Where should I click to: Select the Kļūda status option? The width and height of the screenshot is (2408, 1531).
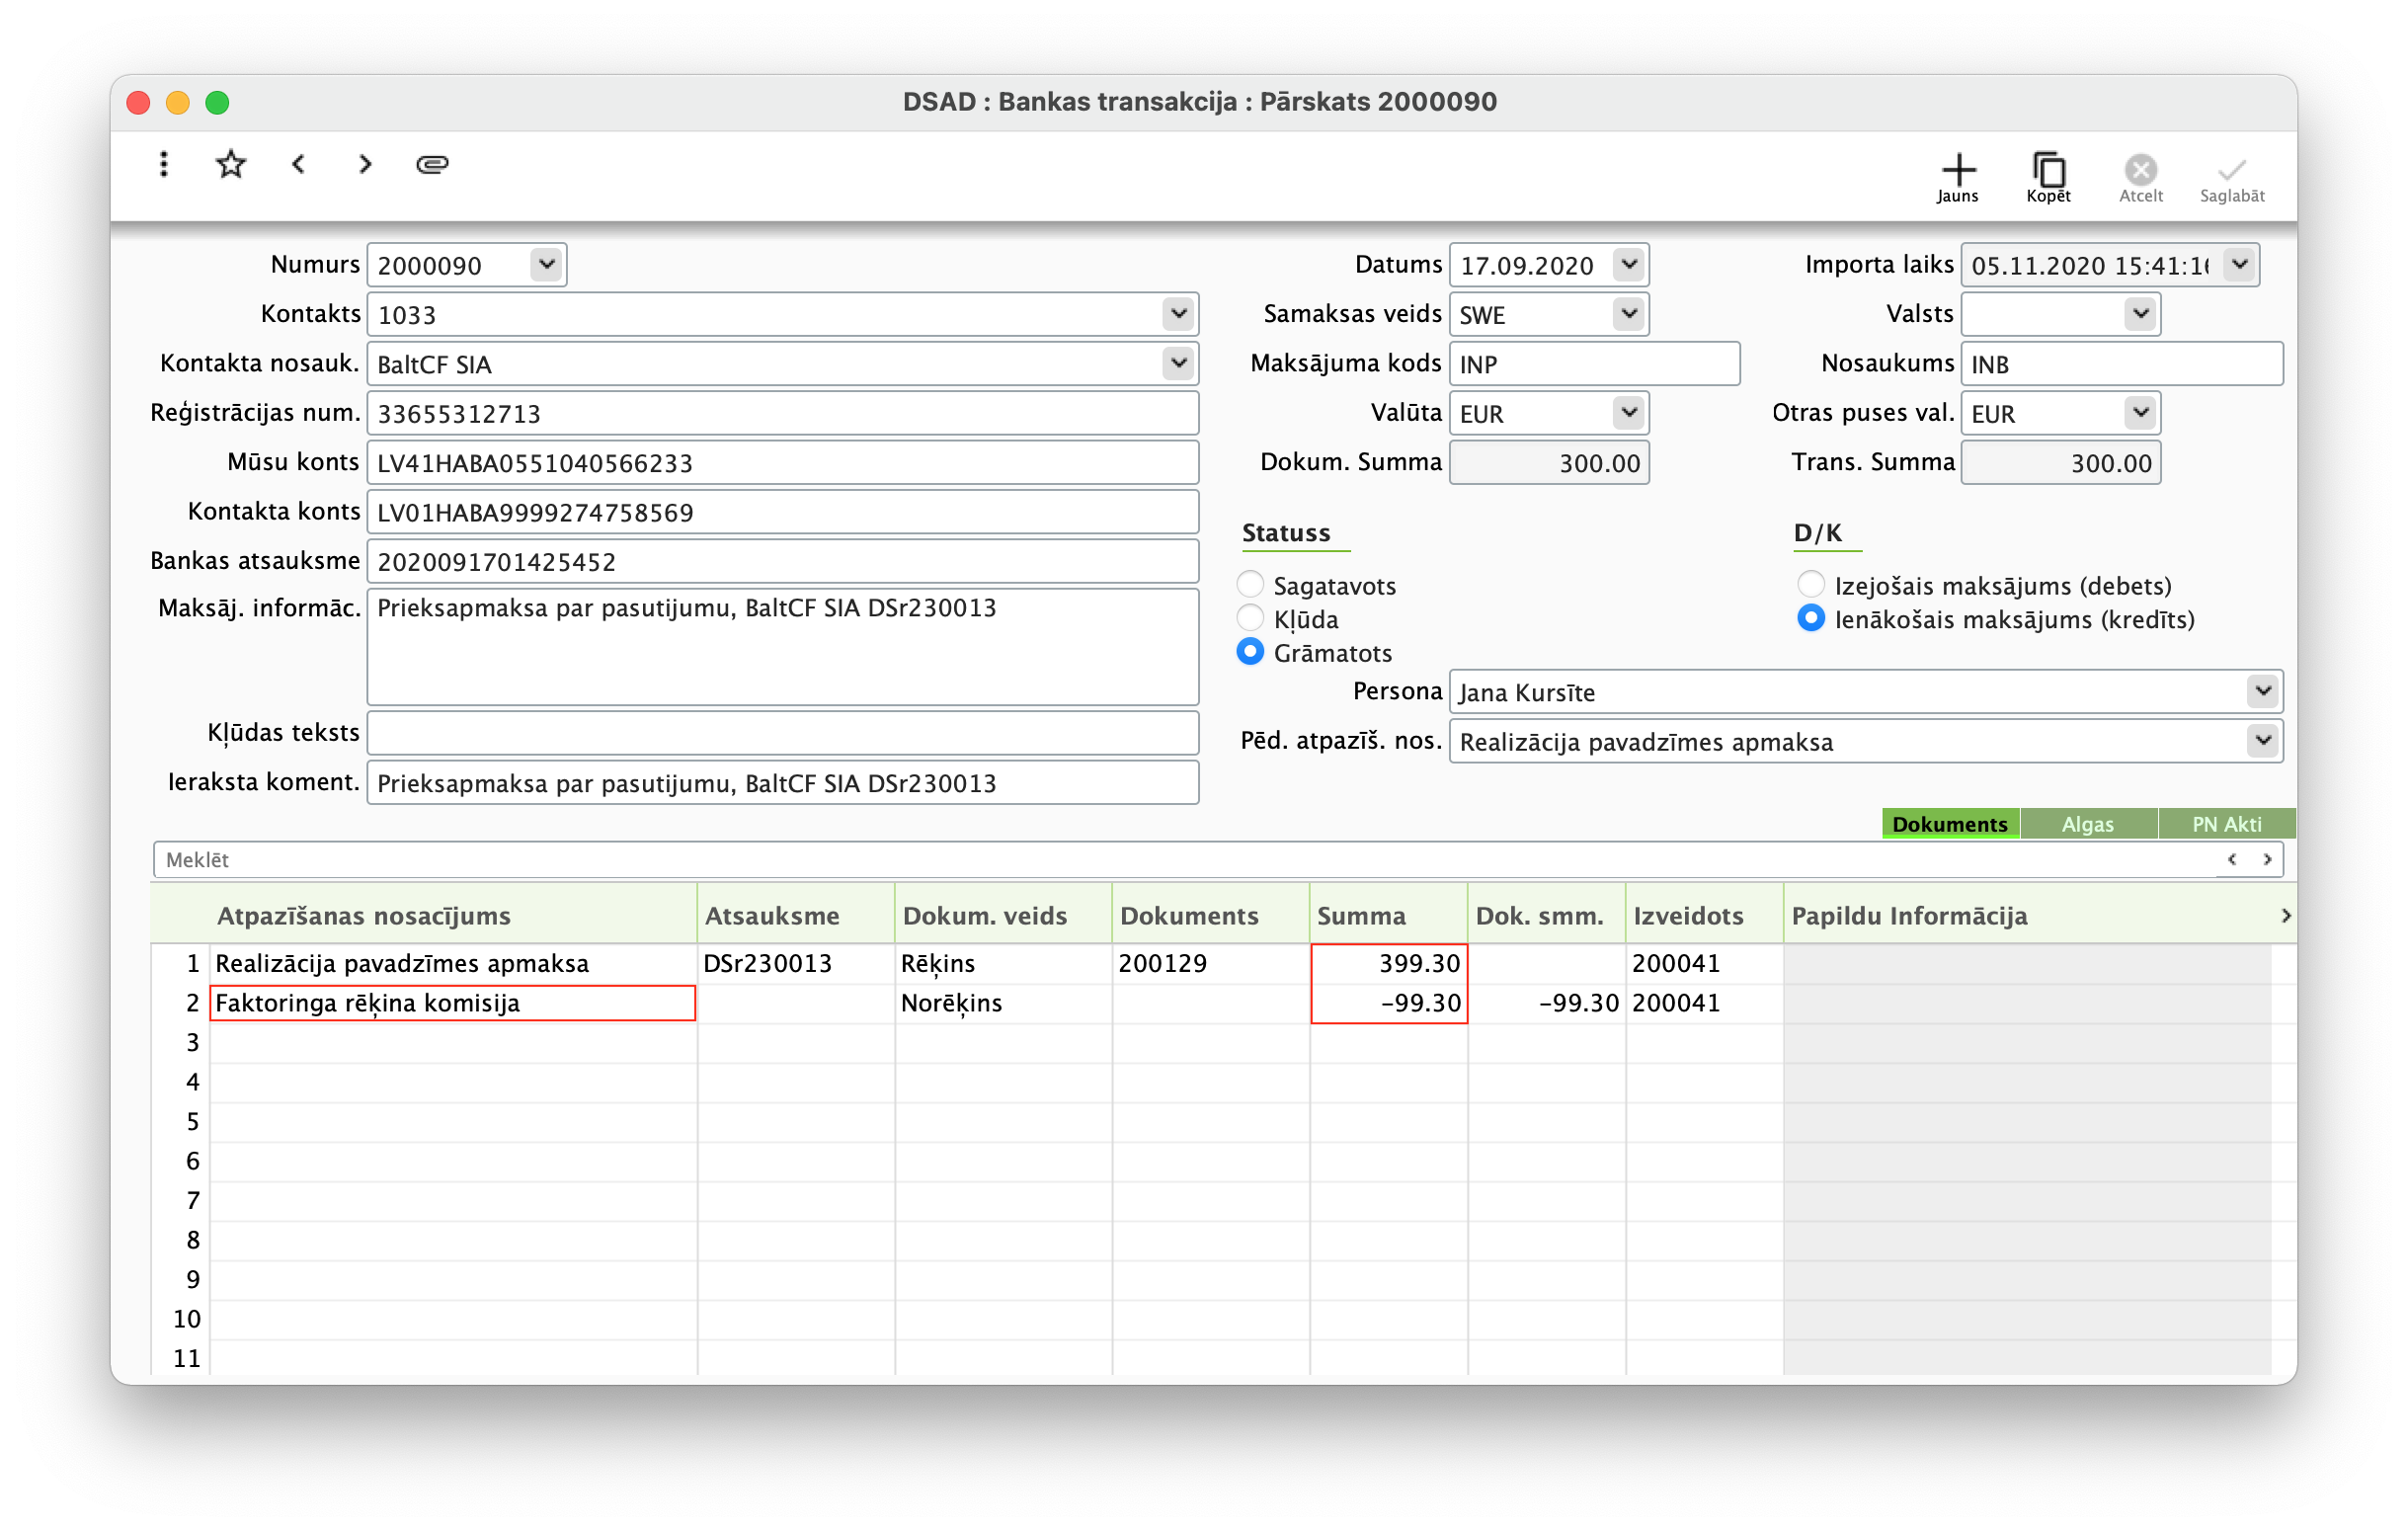click(1250, 618)
